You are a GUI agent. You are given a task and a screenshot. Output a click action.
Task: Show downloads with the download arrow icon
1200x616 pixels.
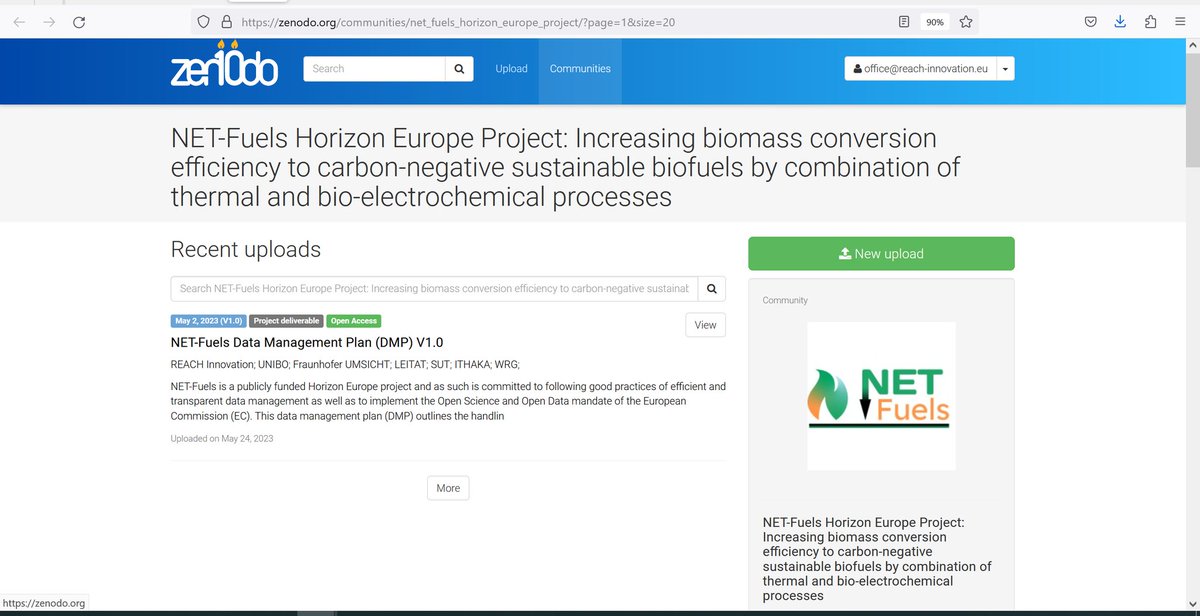tap(1121, 21)
